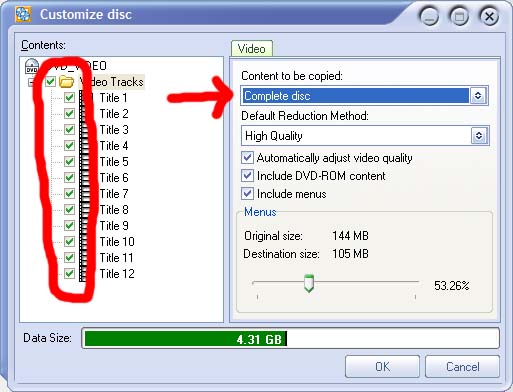513x392 pixels.
Task: Uncheck the Title 8 checkbox
Action: click(x=69, y=210)
